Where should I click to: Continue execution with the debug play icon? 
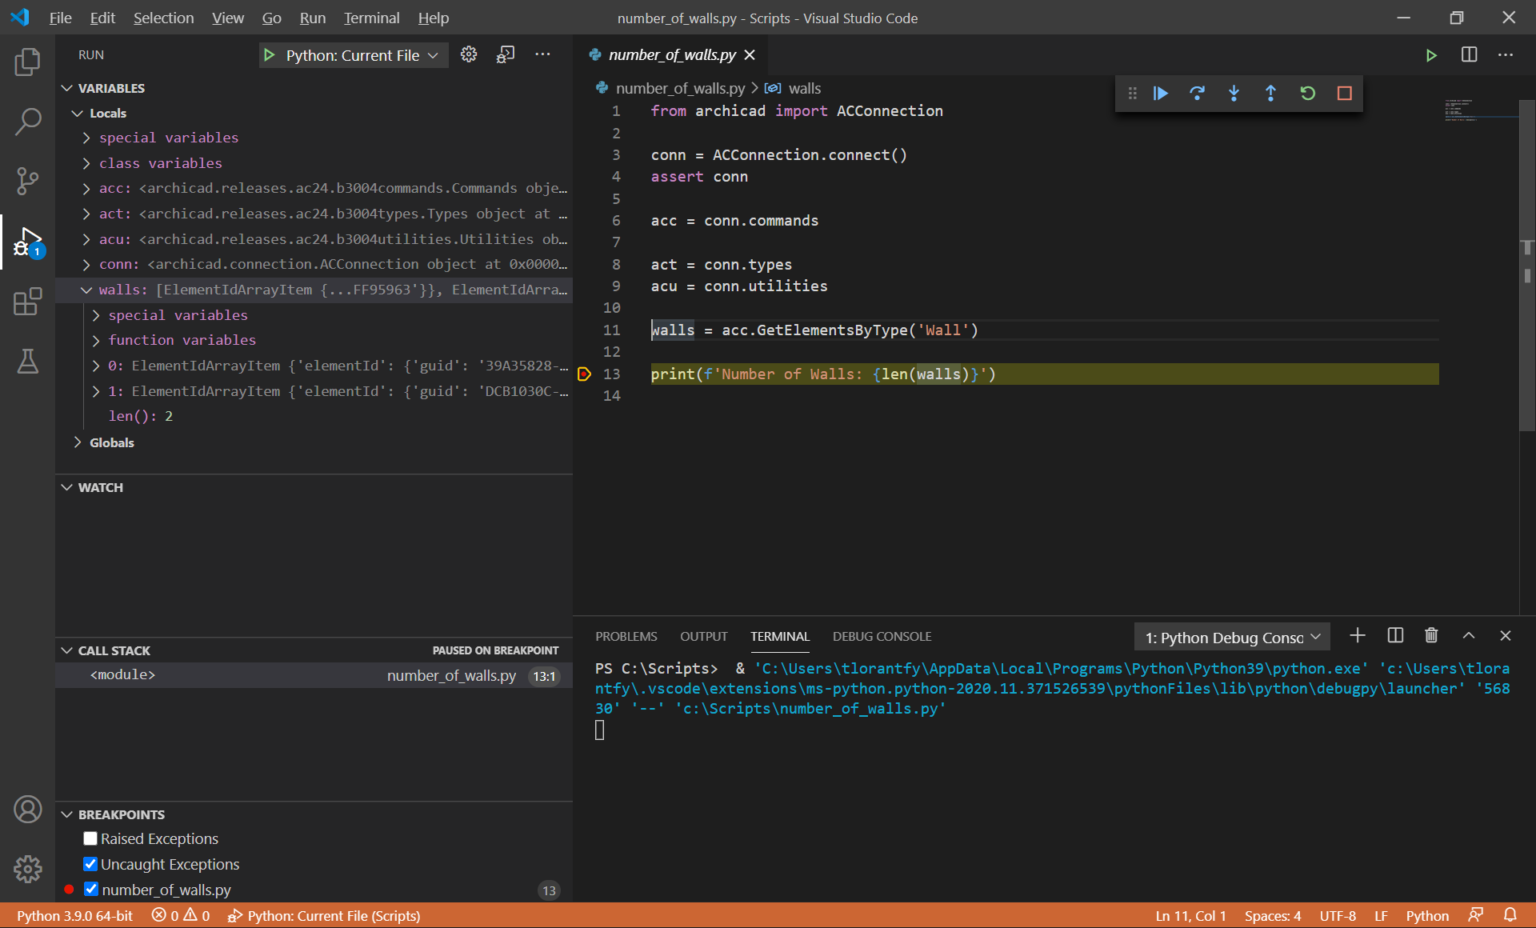[1160, 93]
